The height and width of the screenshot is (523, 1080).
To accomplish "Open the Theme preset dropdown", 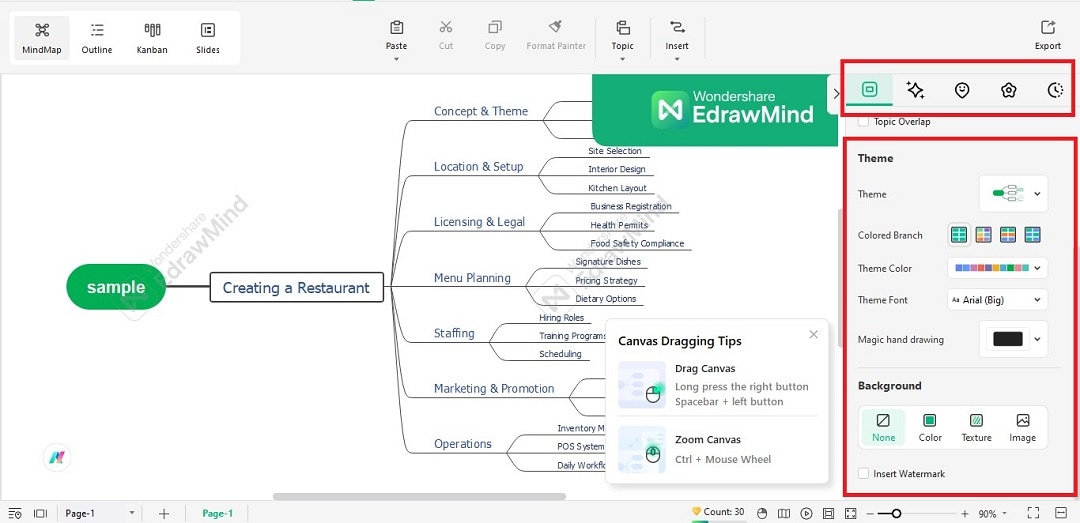I will (x=1013, y=194).
